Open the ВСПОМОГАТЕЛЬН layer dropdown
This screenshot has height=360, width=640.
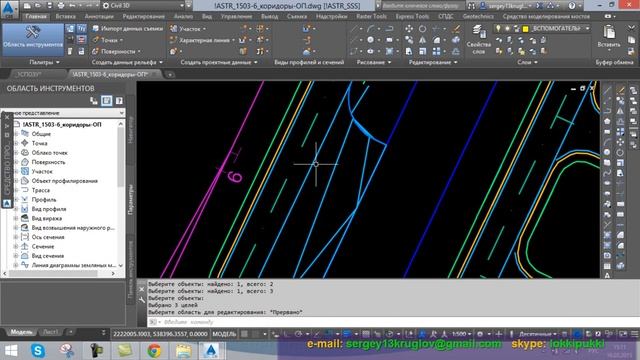[587, 29]
